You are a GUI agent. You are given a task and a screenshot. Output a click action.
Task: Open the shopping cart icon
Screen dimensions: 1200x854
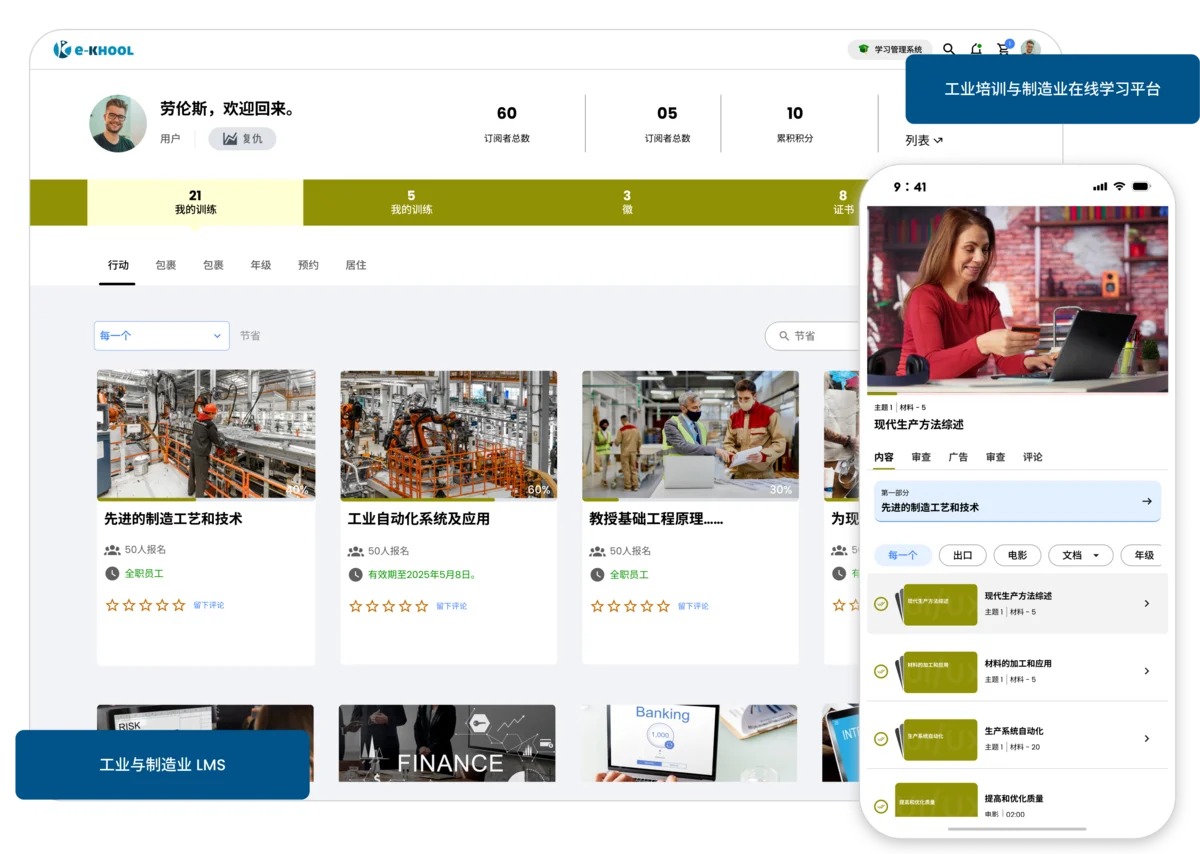[1003, 48]
